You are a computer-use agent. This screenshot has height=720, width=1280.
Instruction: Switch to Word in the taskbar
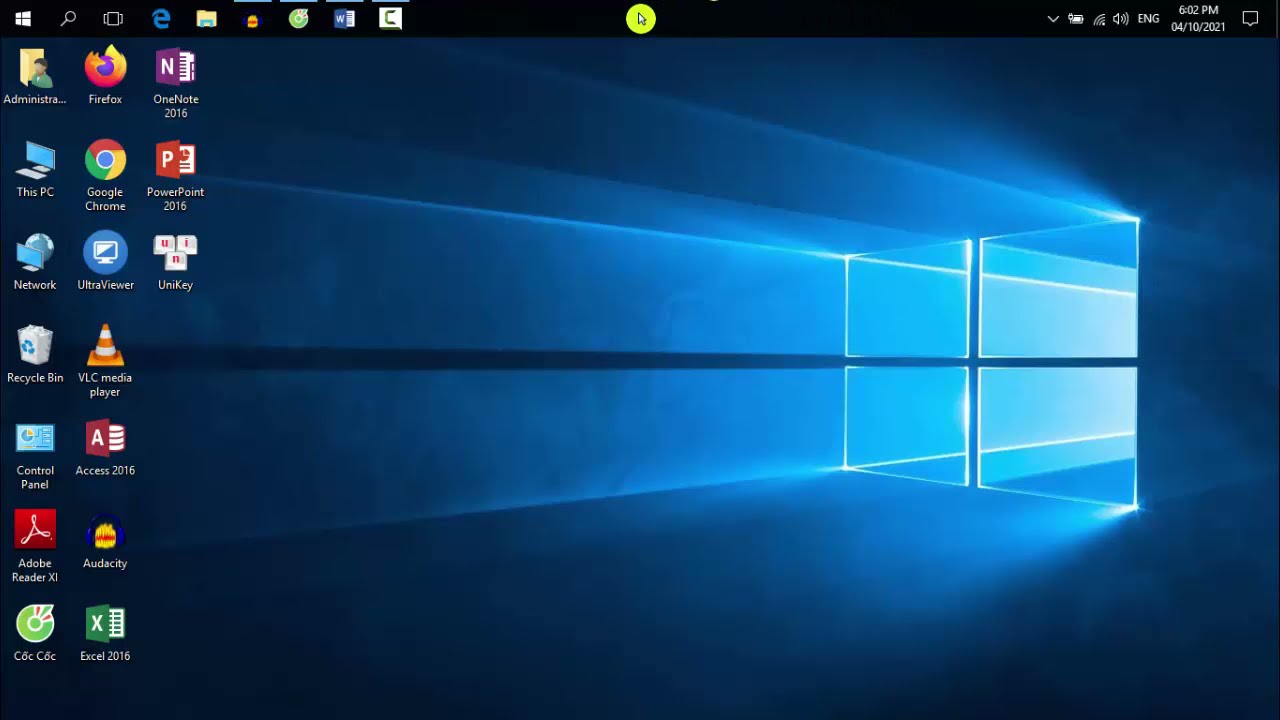[x=345, y=18]
